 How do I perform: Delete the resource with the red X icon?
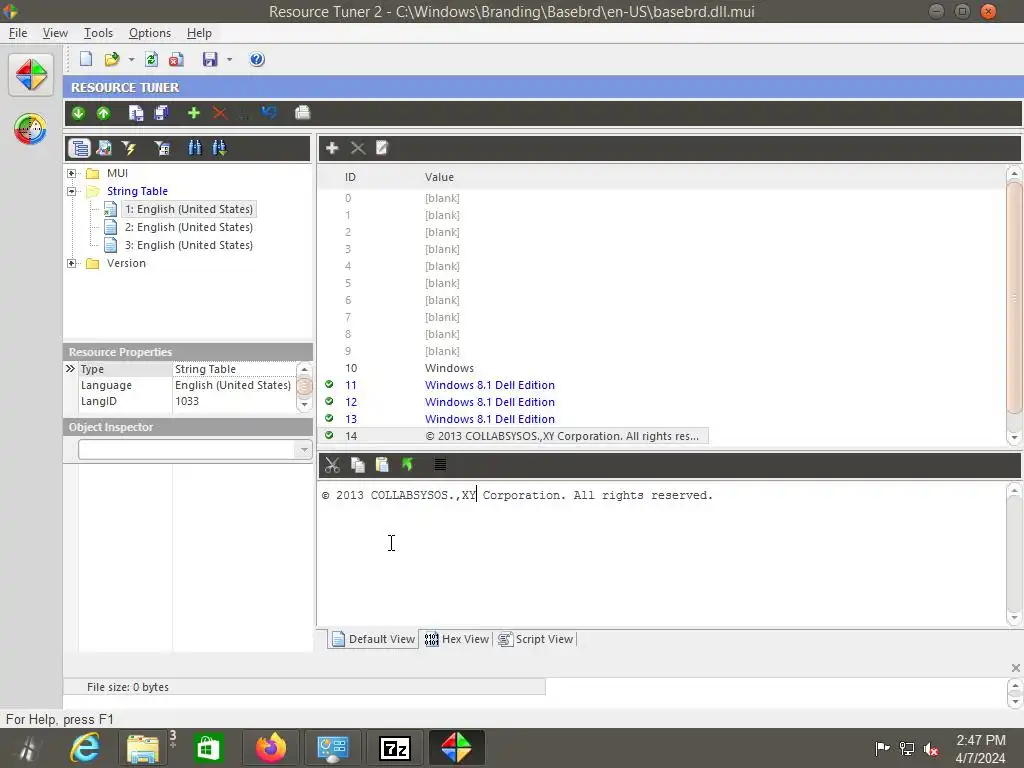point(219,113)
